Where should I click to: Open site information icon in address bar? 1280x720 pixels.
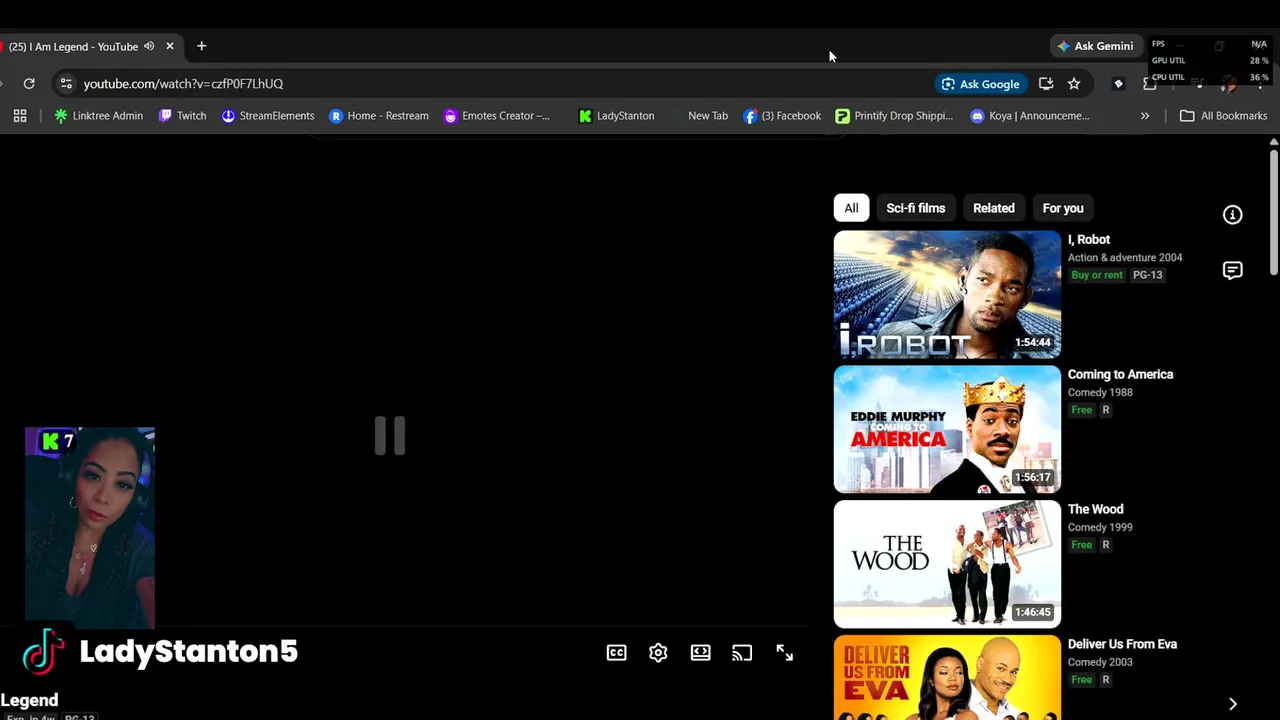click(x=66, y=84)
